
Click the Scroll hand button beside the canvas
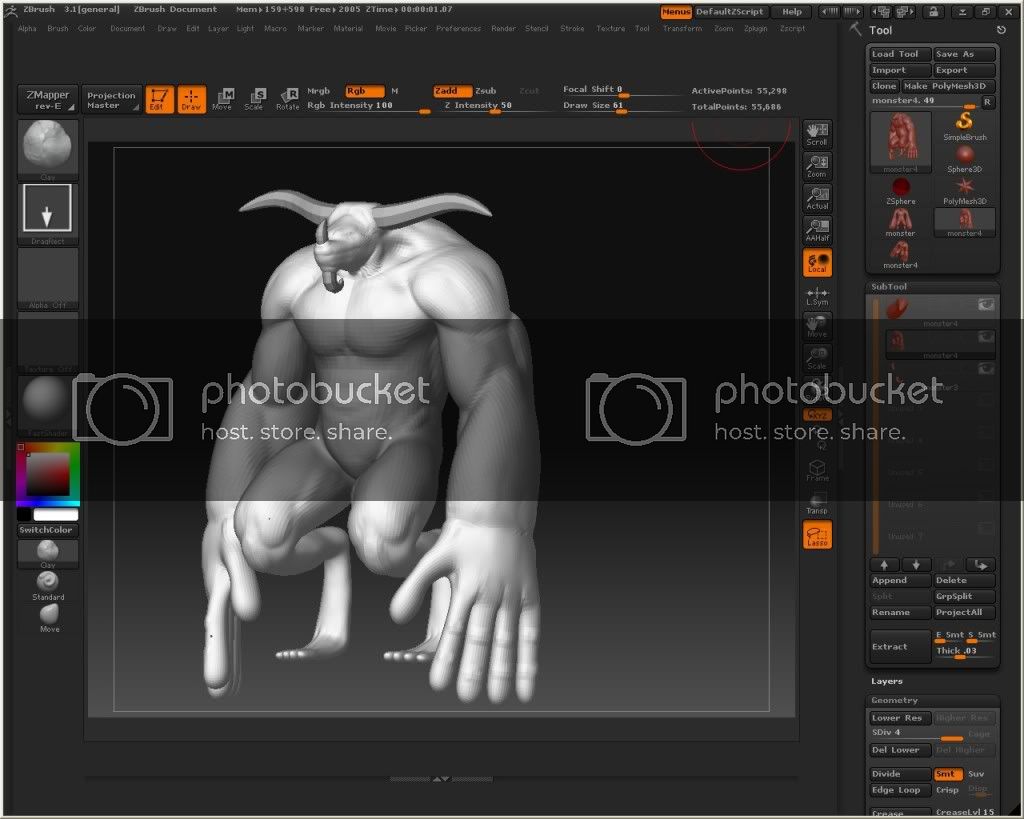[817, 134]
